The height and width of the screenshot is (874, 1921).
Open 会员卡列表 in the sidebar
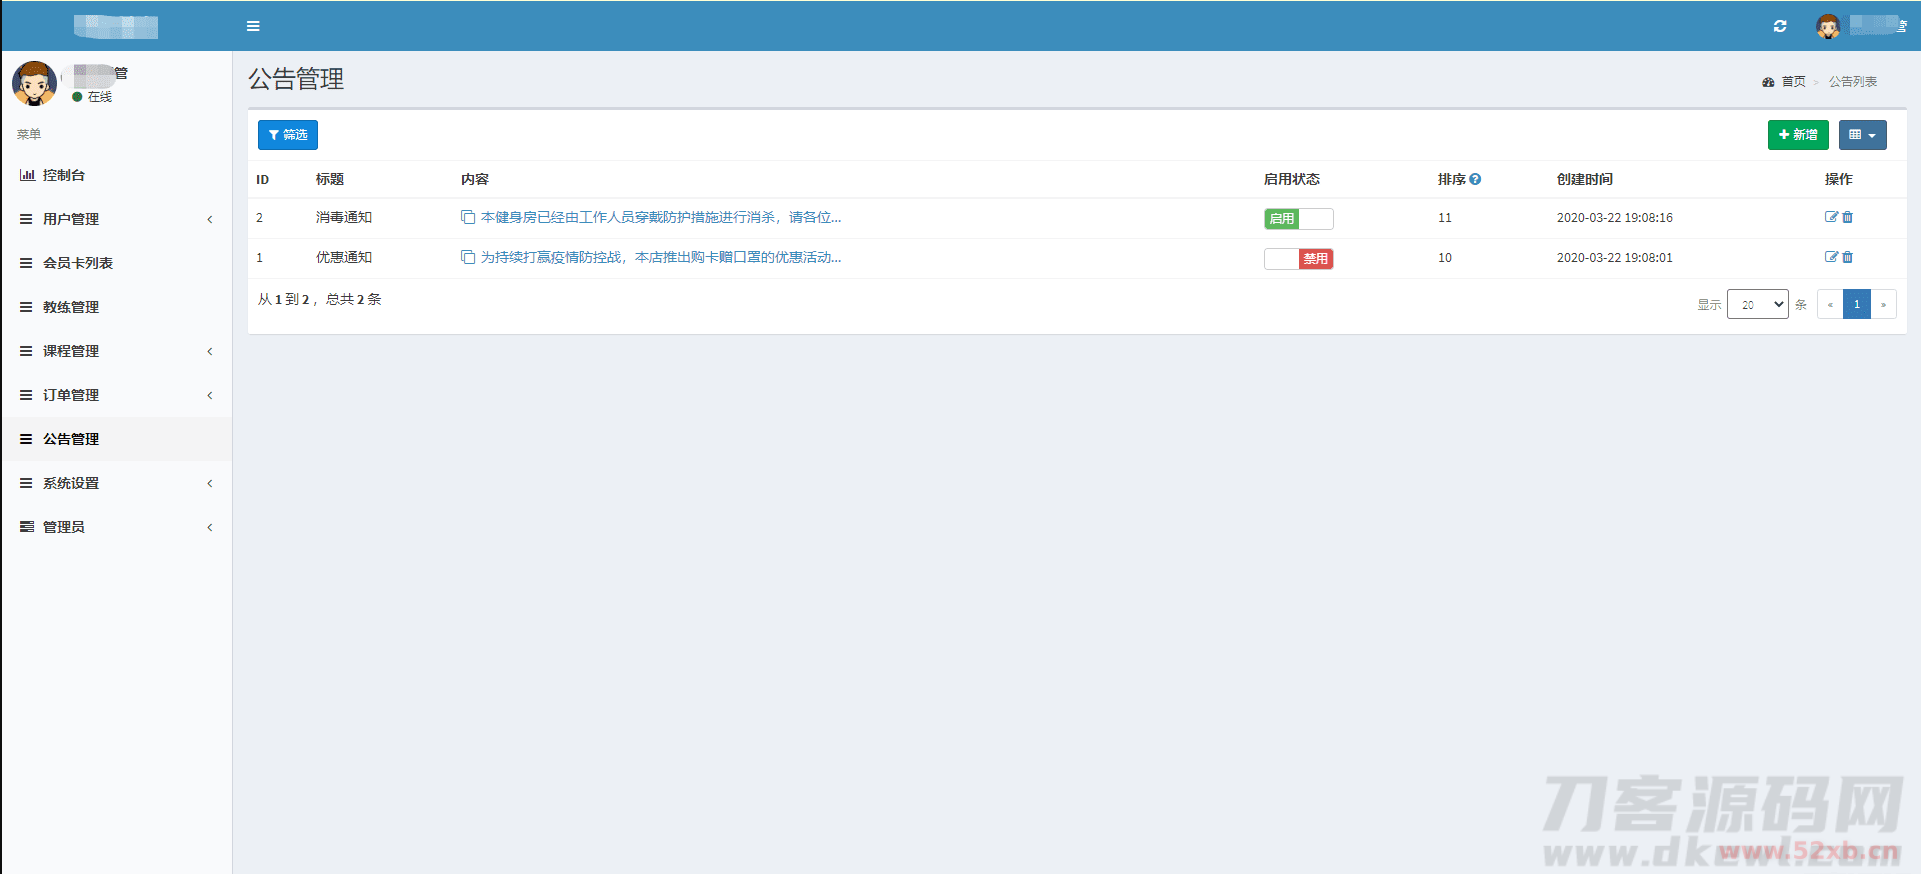78,263
